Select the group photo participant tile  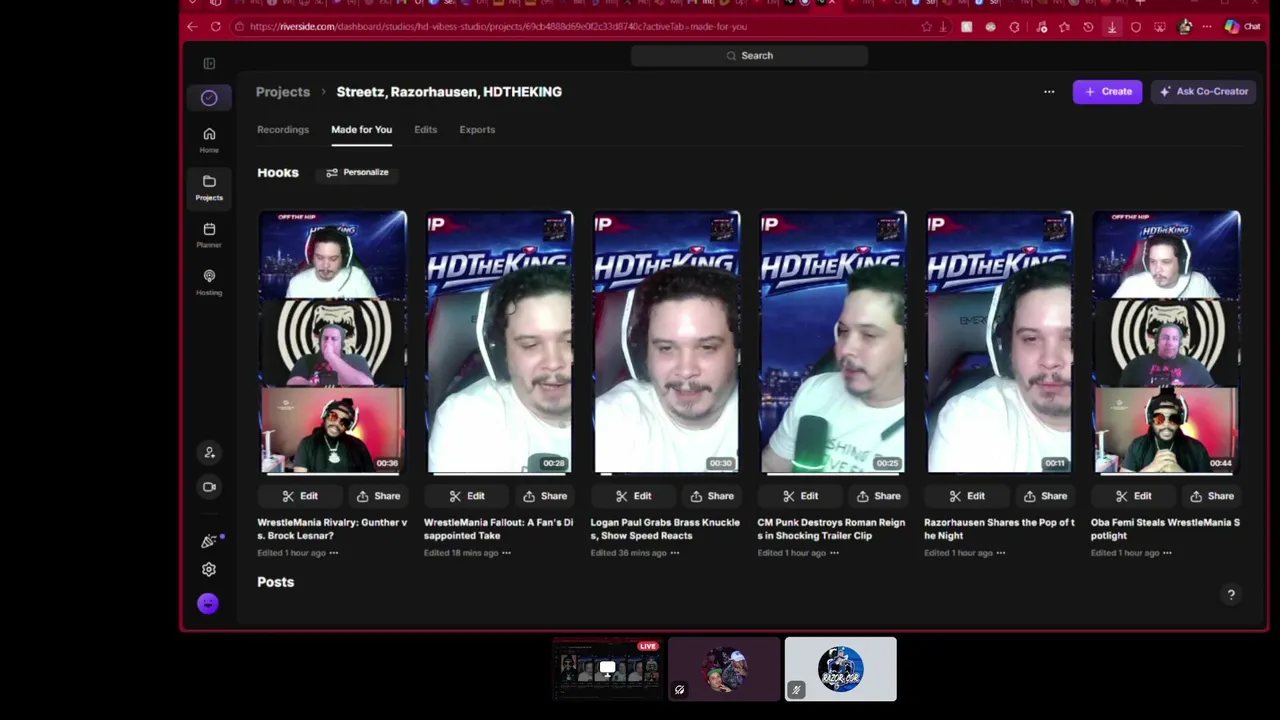[724, 669]
